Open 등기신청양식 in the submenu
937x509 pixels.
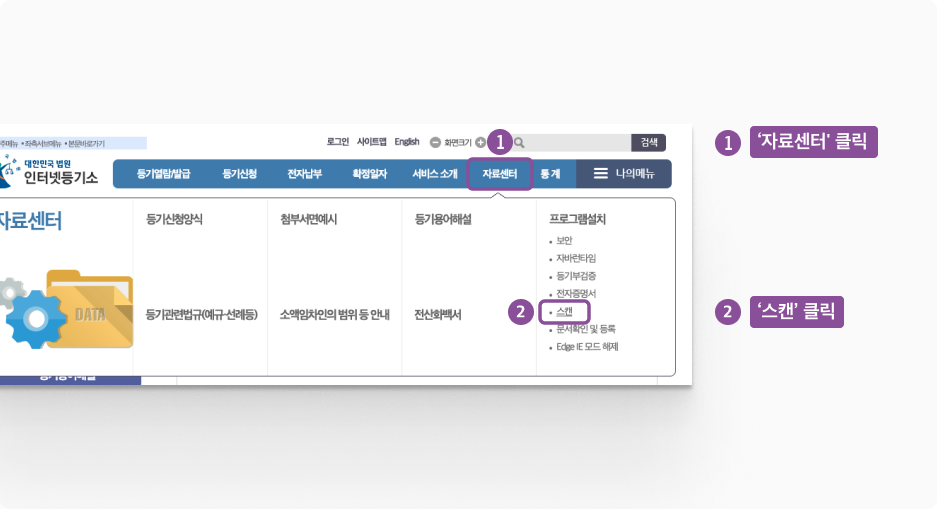point(174,218)
